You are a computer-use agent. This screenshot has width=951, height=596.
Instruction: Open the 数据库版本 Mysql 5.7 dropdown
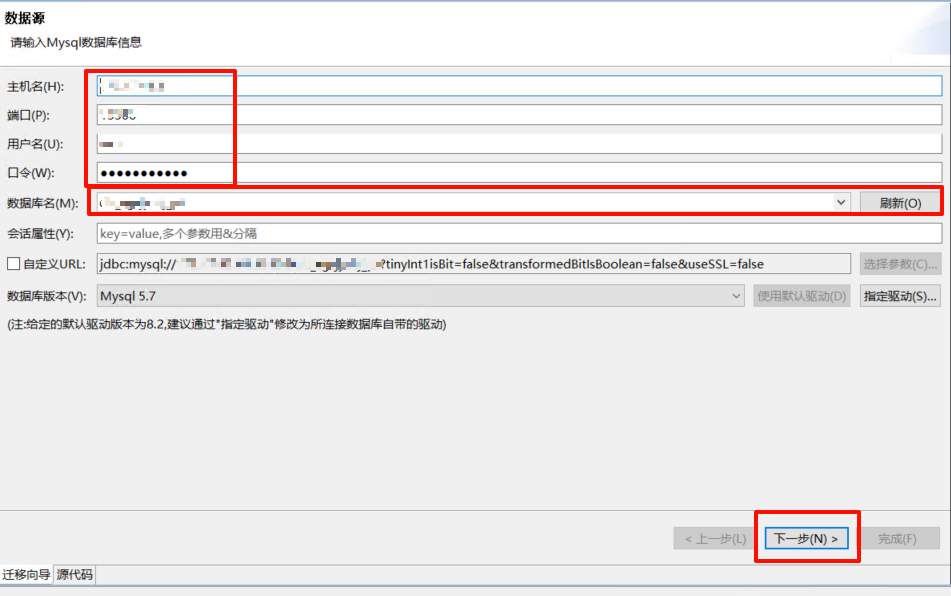click(420, 296)
